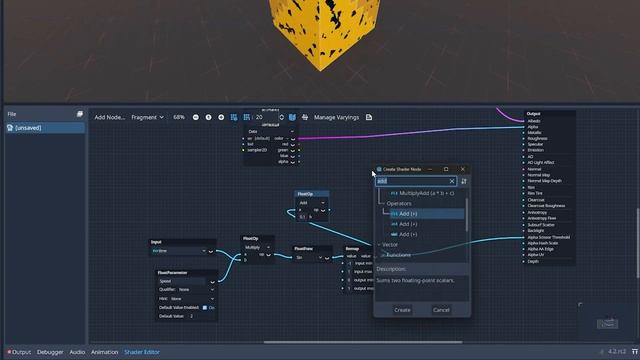640x360 pixels.
Task: Toggle shader list panel icon beside File
Action: pos(80,114)
